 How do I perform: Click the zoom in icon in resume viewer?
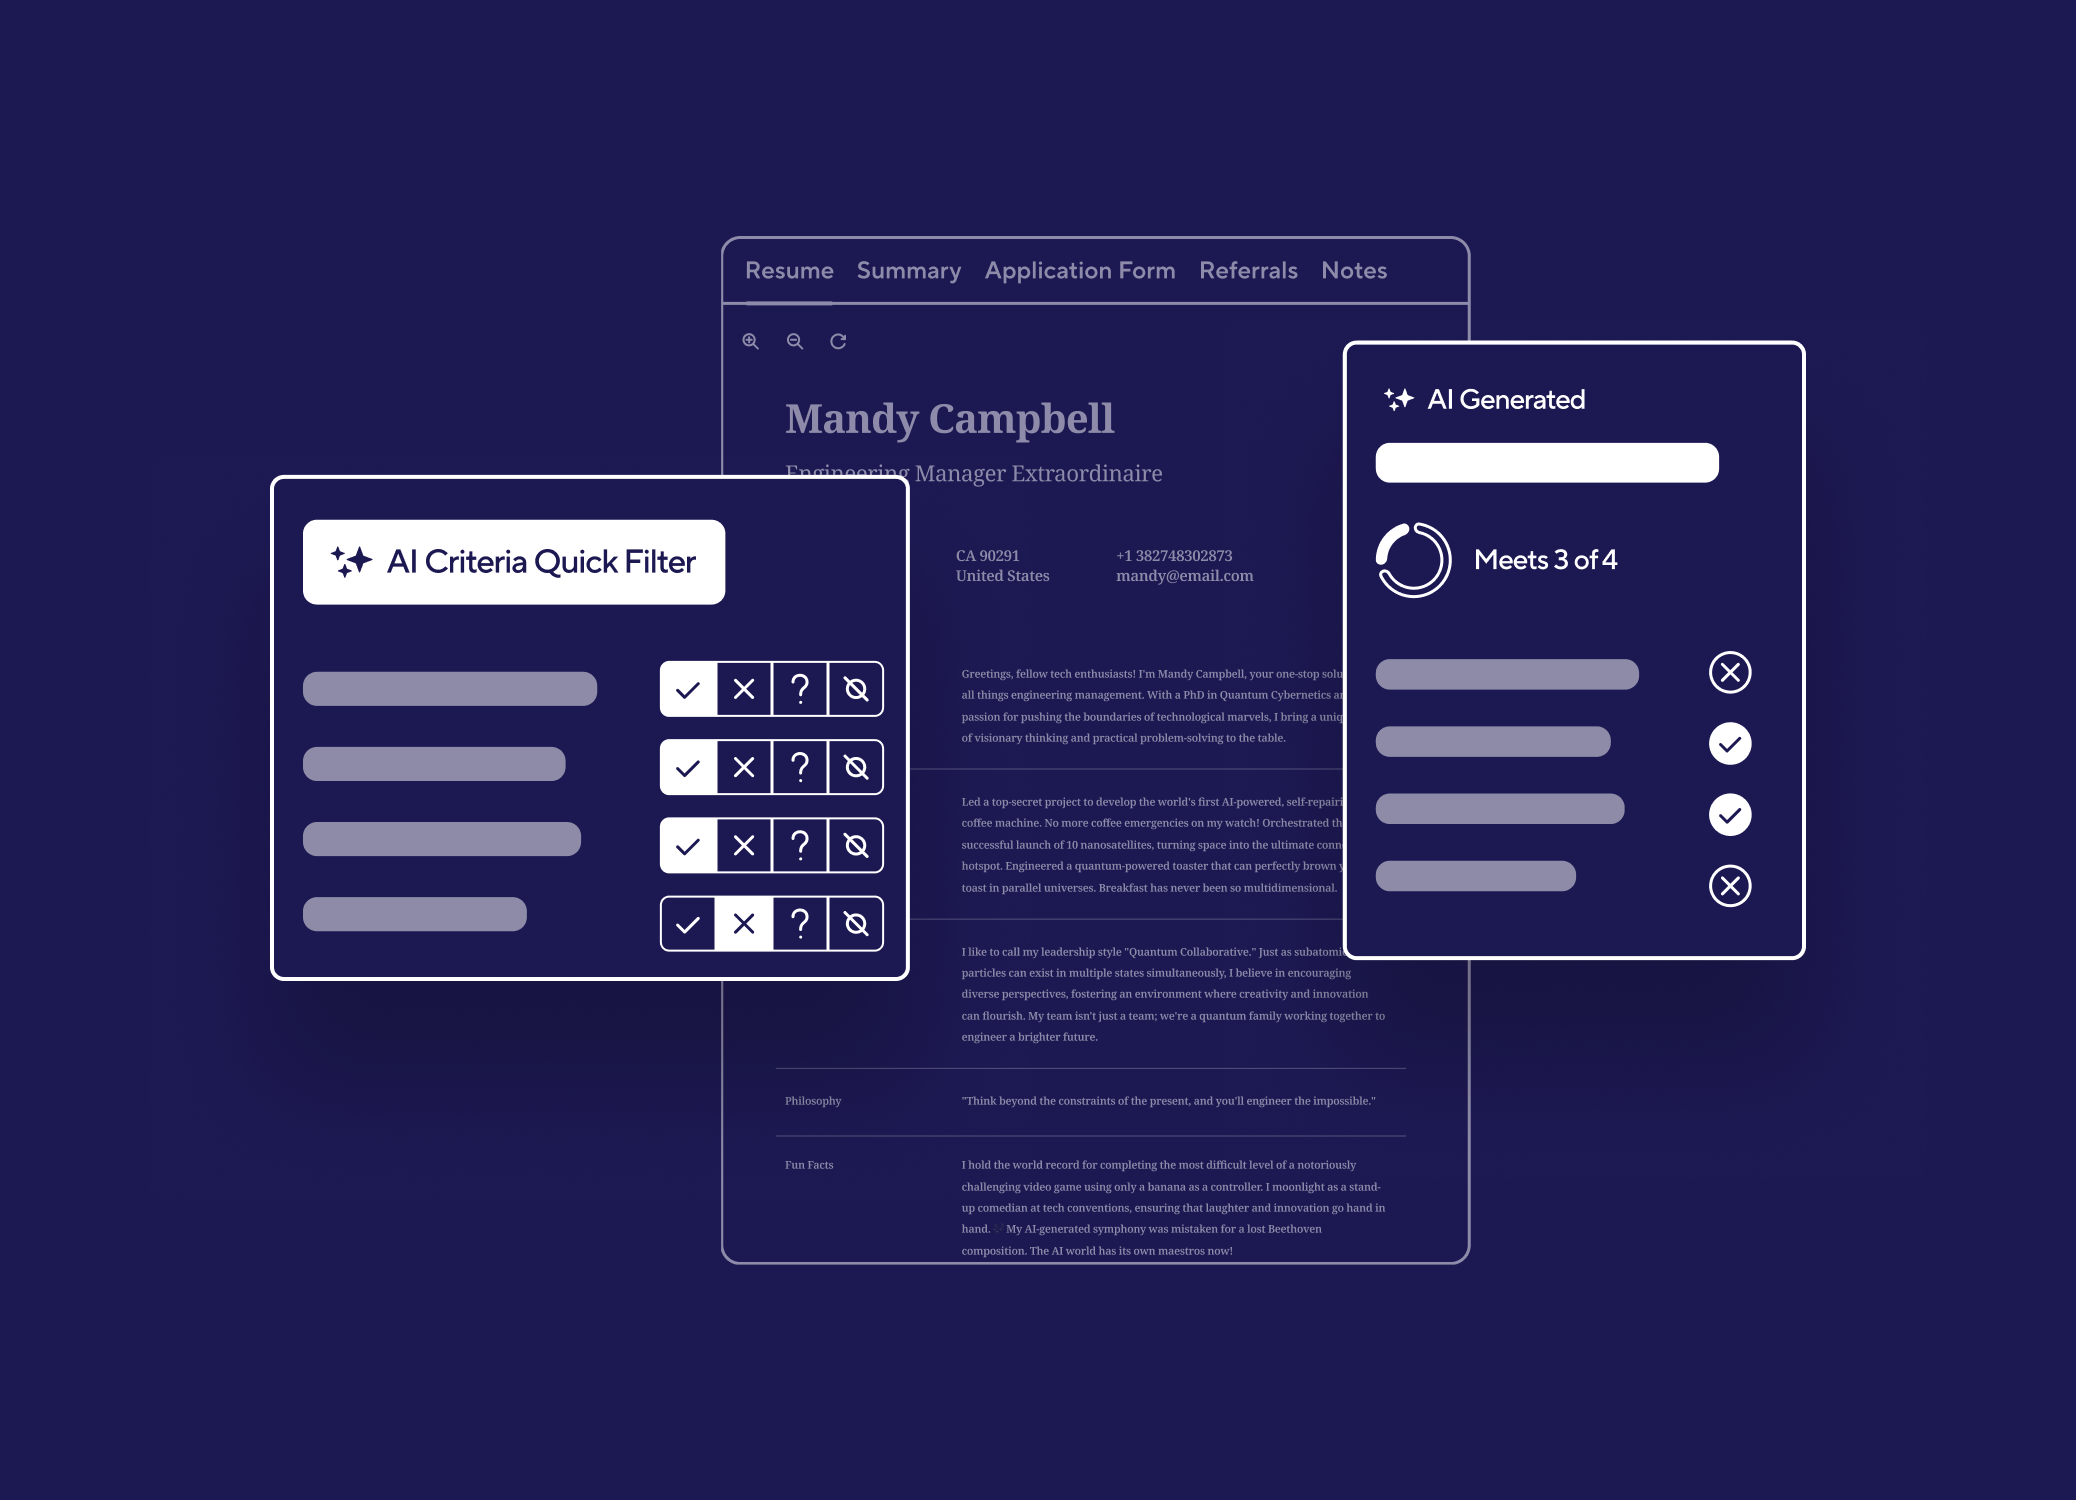[x=751, y=342]
